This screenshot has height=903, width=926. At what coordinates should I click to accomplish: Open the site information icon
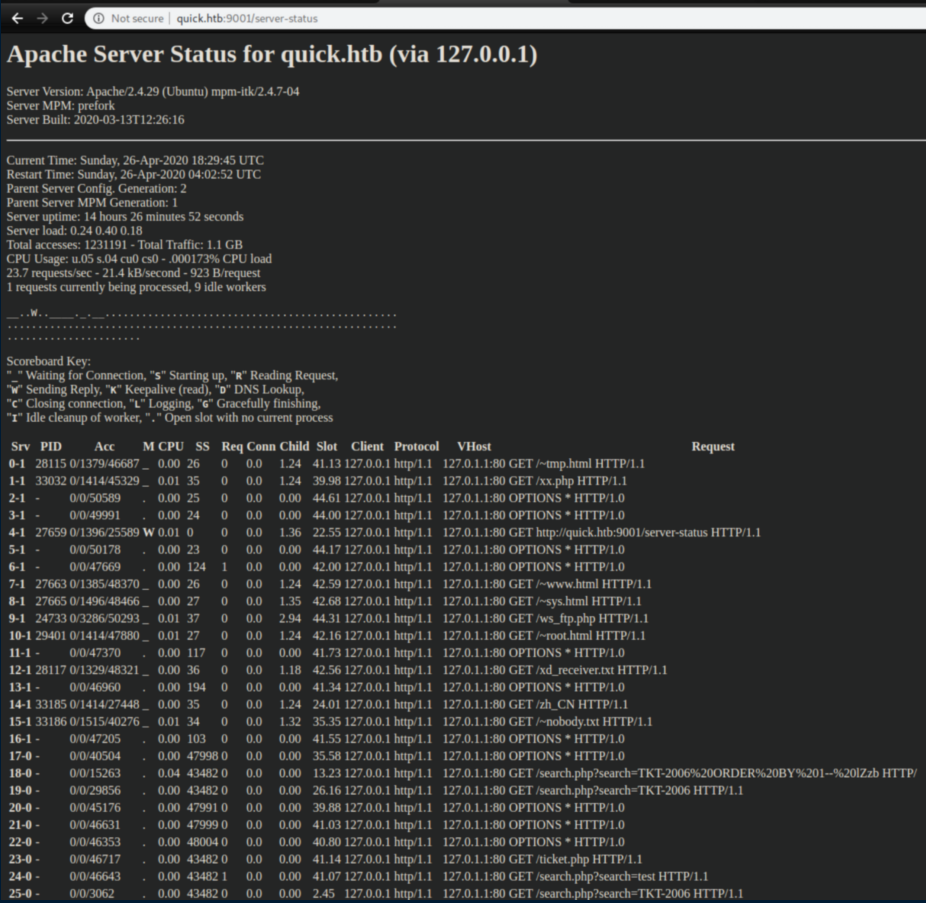(97, 18)
